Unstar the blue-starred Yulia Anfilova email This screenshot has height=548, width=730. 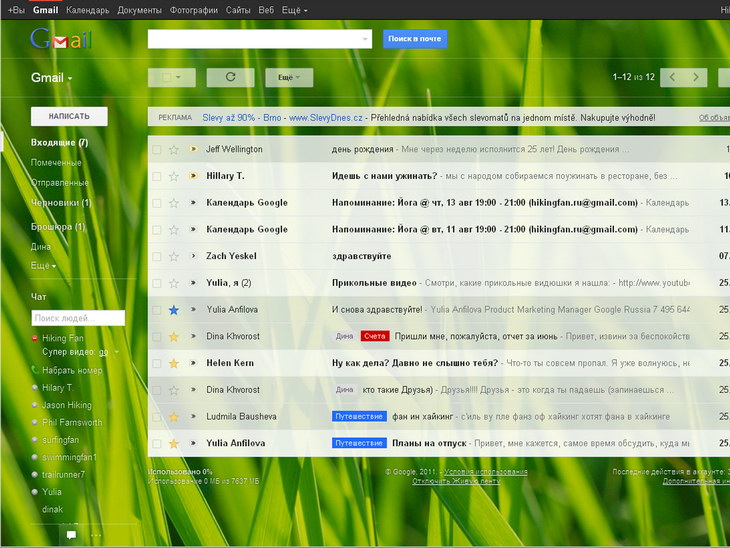point(173,310)
